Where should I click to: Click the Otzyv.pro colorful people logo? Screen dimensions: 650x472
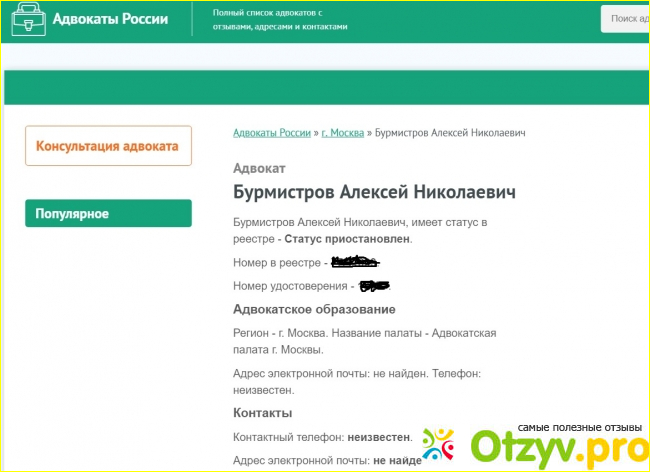(x=441, y=448)
